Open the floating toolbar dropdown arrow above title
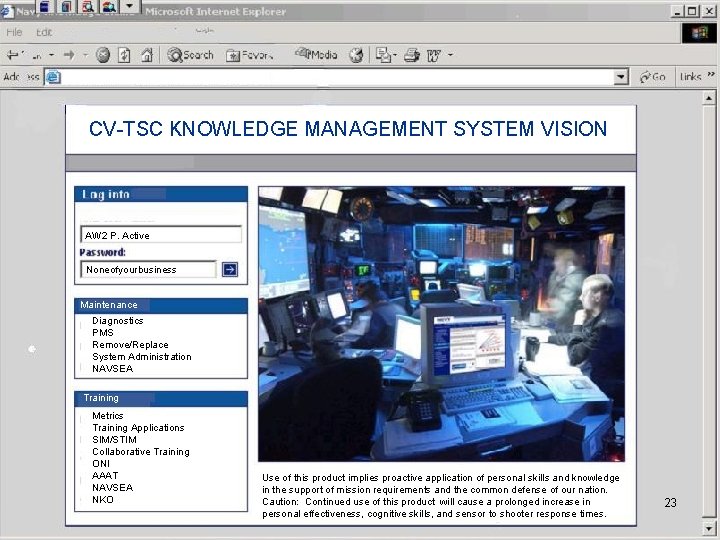 click(x=130, y=6)
